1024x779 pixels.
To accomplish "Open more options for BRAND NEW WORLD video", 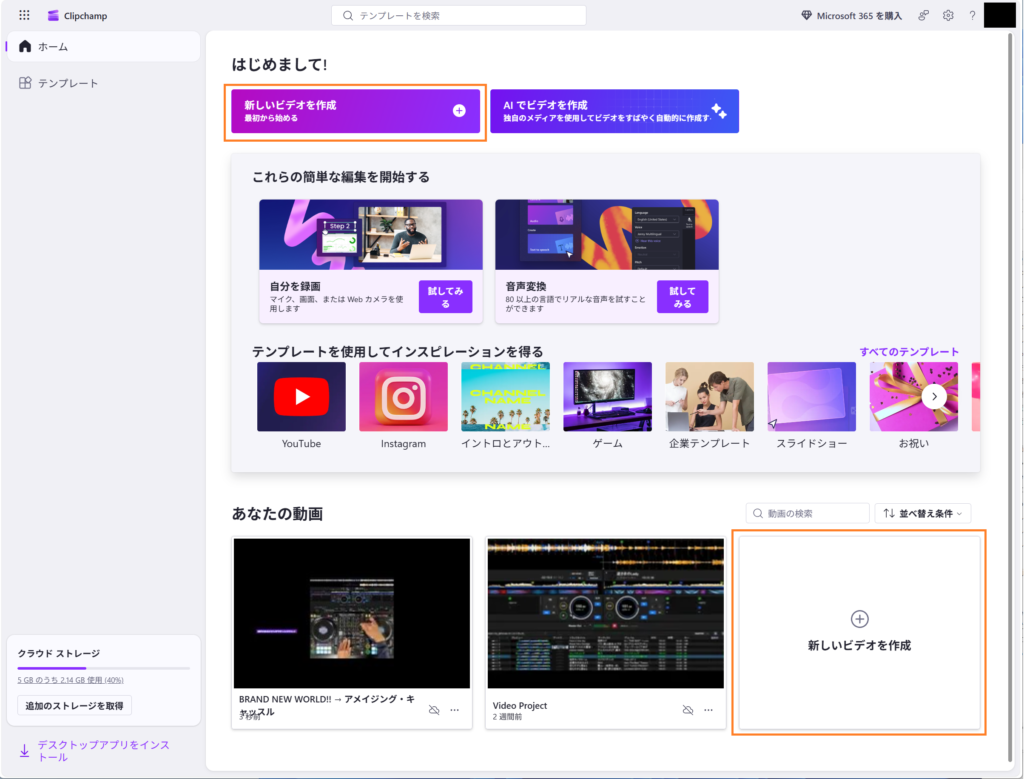I will click(454, 710).
